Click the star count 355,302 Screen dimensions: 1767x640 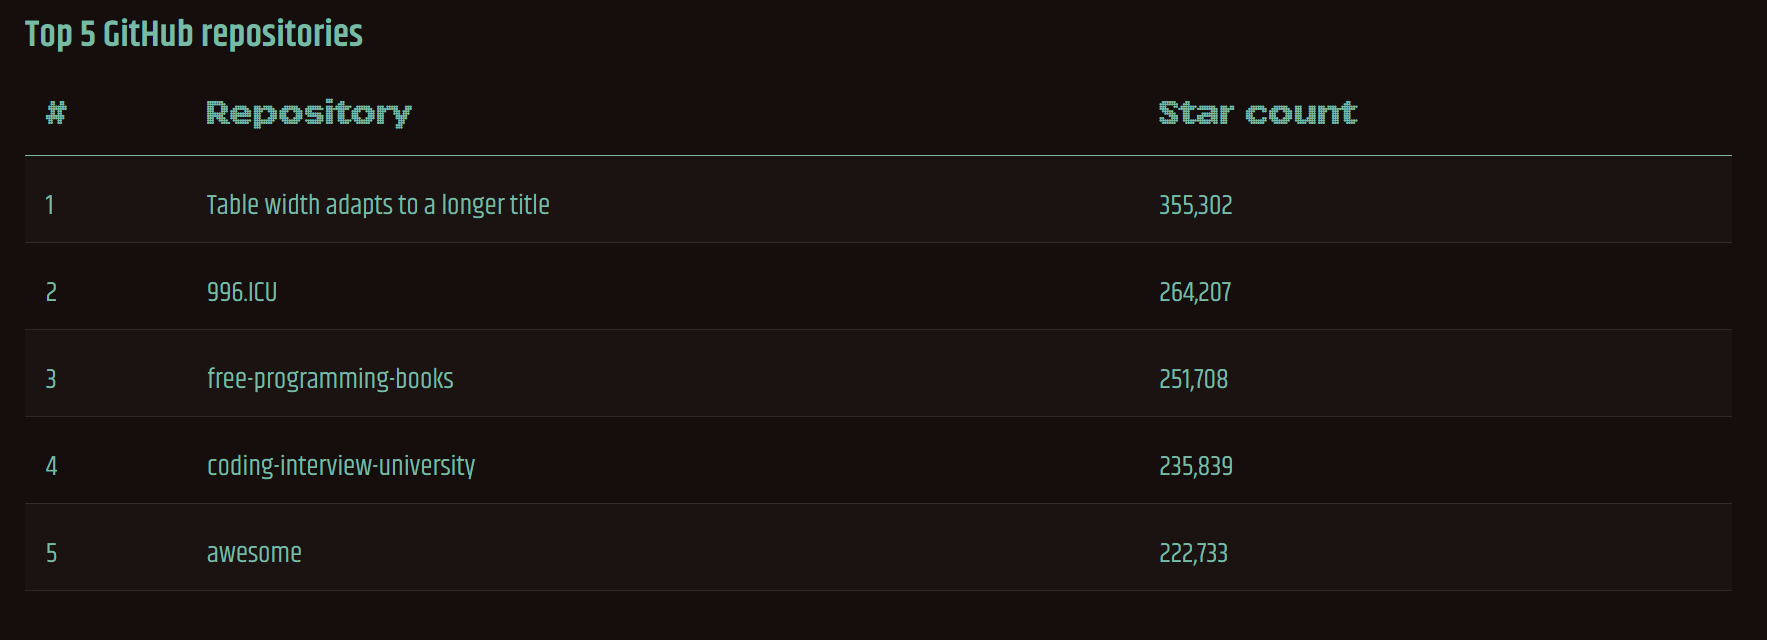(x=1195, y=205)
